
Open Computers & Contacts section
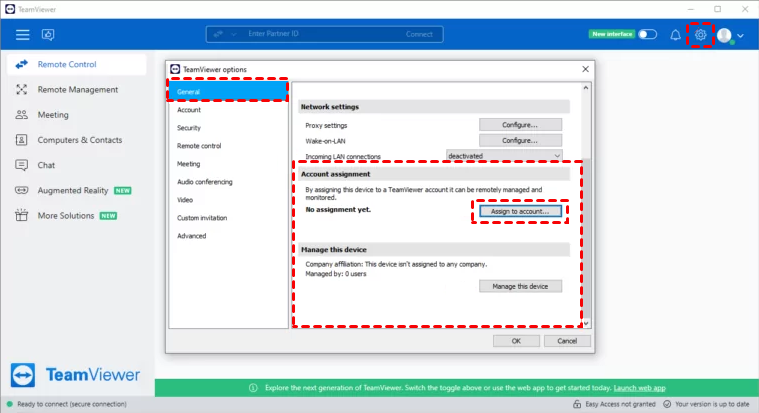tap(79, 140)
